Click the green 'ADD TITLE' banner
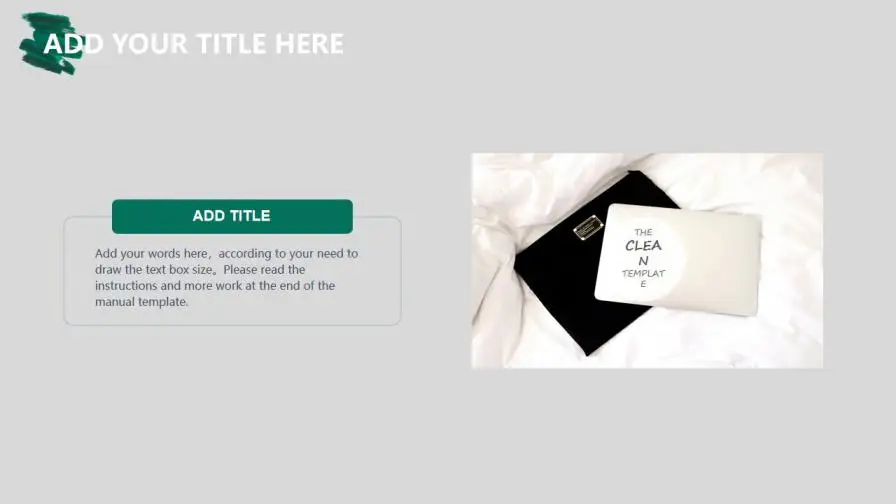896x504 pixels. click(232, 216)
